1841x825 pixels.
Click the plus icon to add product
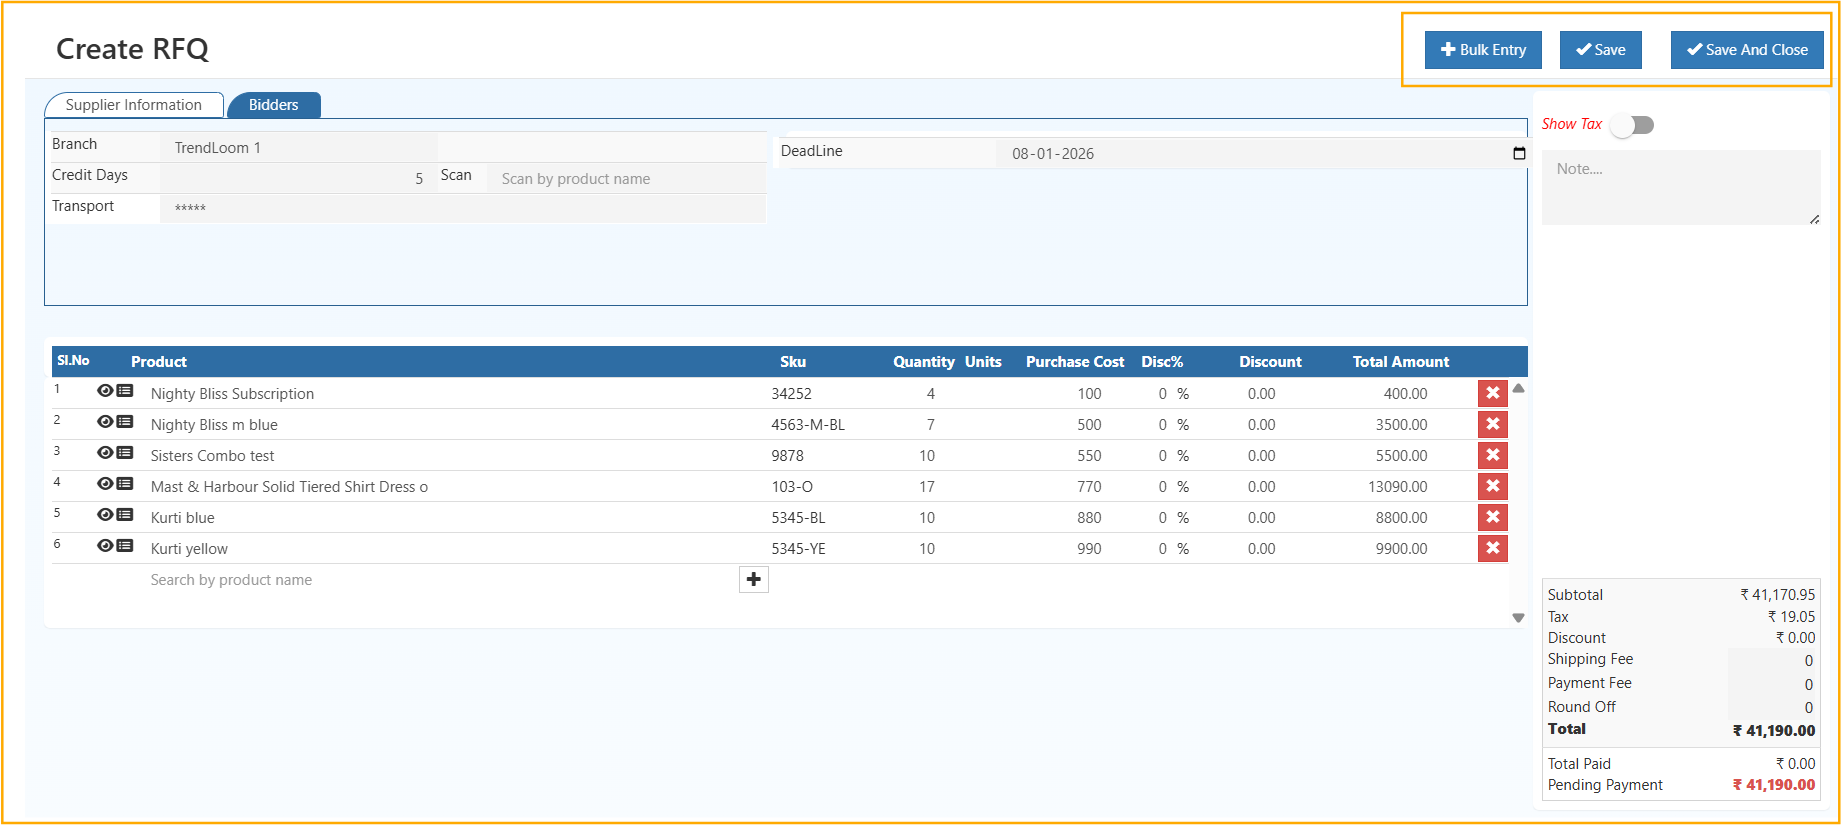[x=754, y=580]
